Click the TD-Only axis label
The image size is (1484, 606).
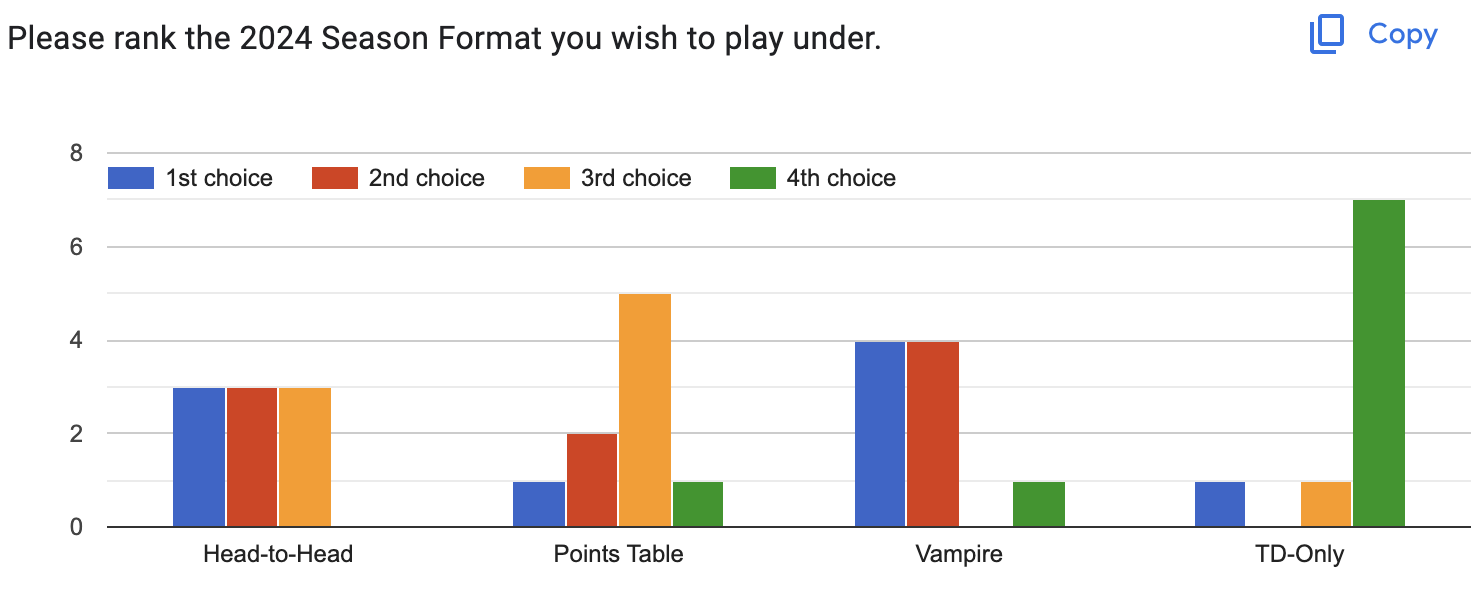1299,554
